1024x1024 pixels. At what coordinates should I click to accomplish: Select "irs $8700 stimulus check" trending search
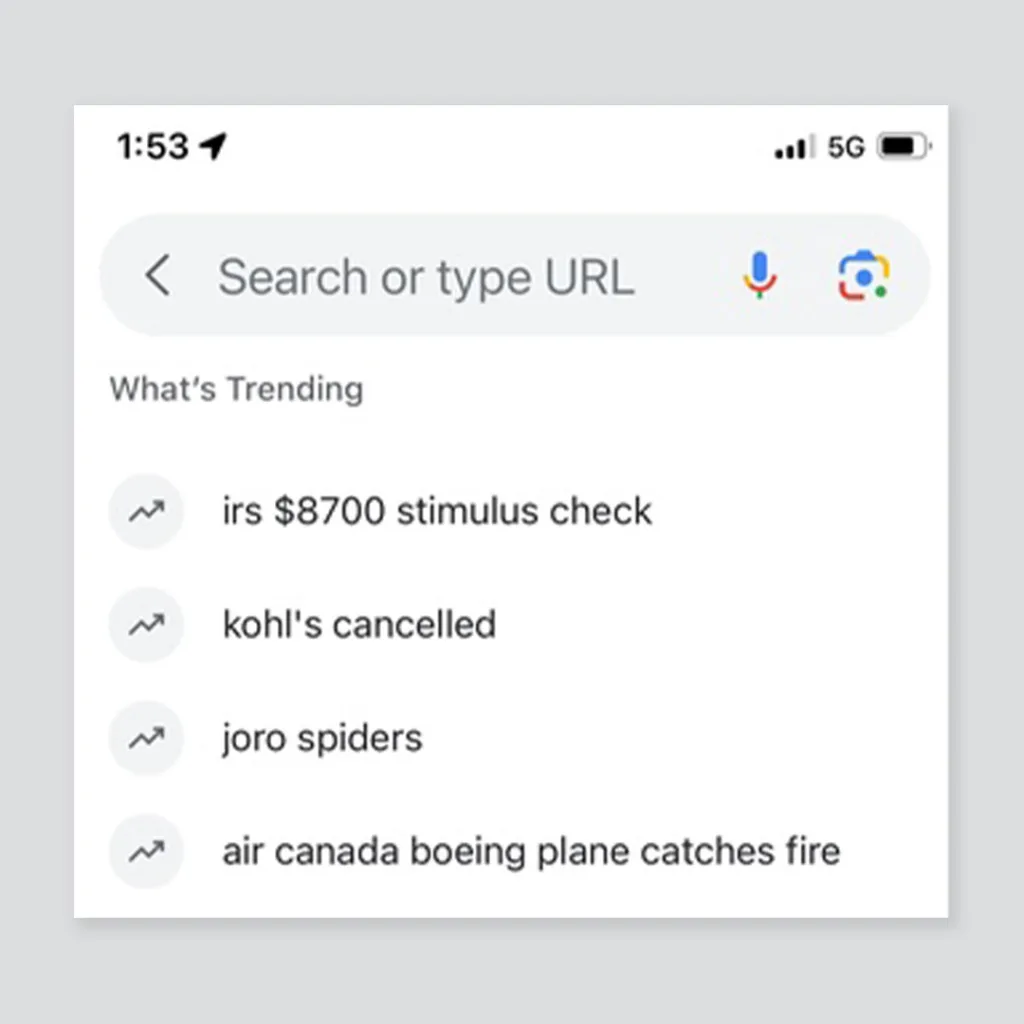click(437, 512)
